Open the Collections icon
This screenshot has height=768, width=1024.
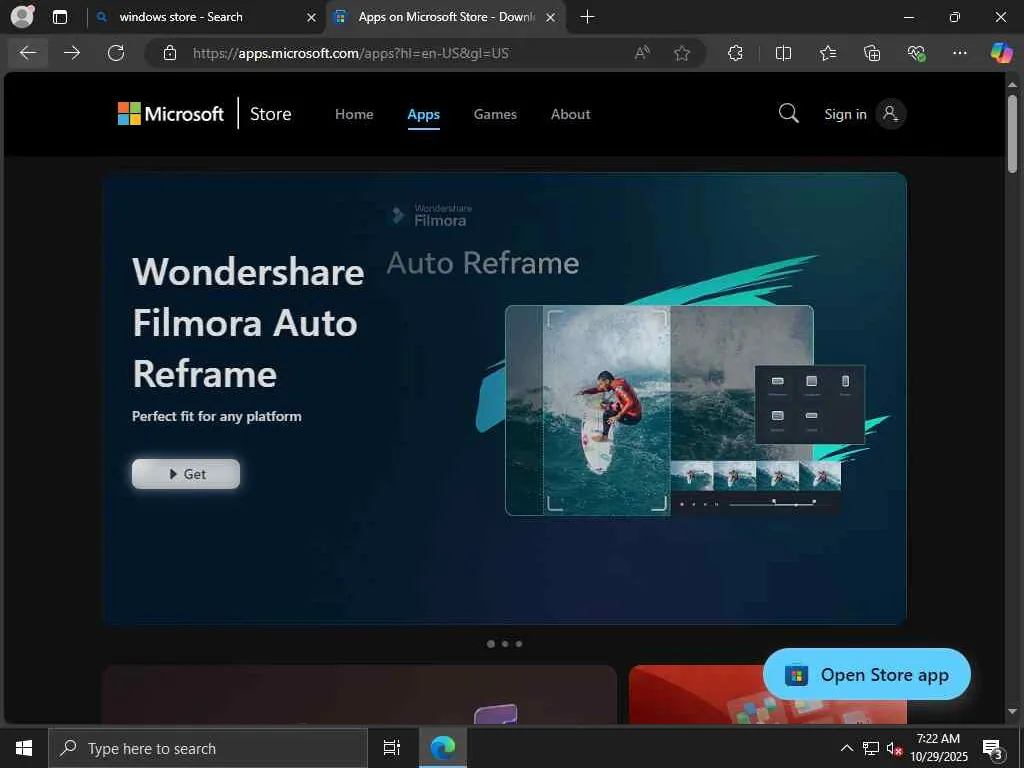pos(872,53)
